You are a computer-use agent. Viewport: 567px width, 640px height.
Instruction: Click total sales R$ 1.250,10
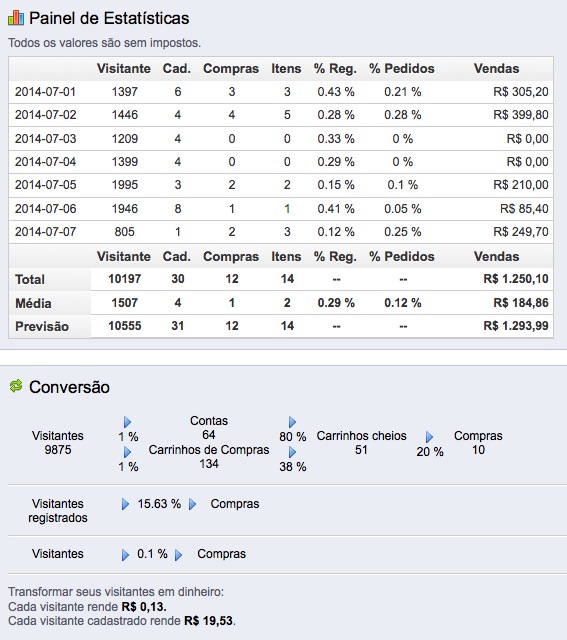pos(516,279)
